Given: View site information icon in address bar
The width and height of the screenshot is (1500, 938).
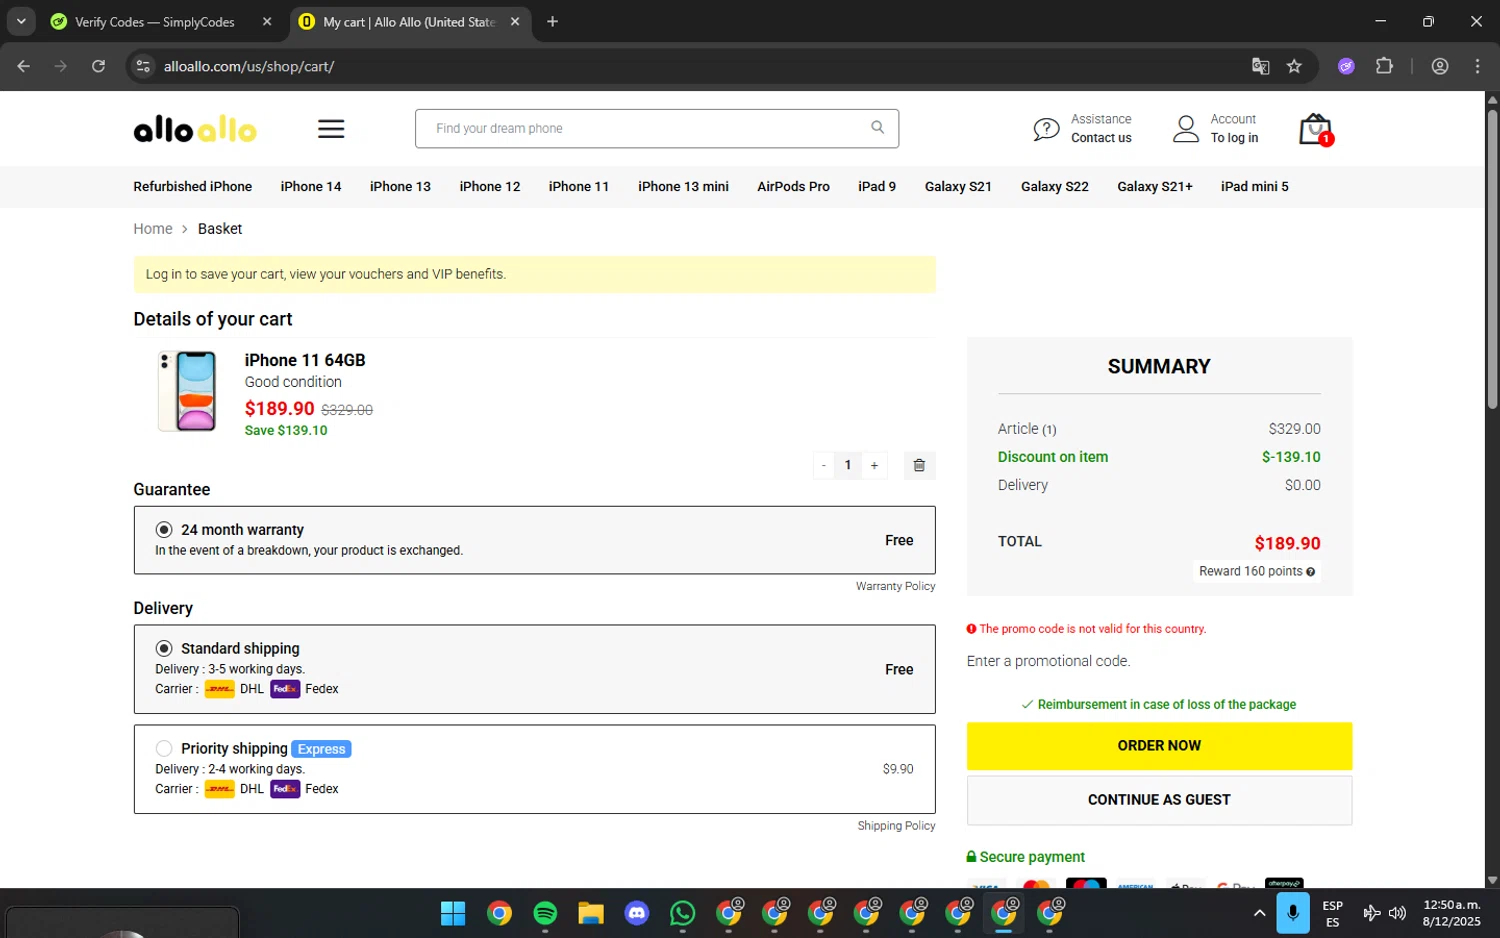Looking at the screenshot, I should [x=143, y=66].
